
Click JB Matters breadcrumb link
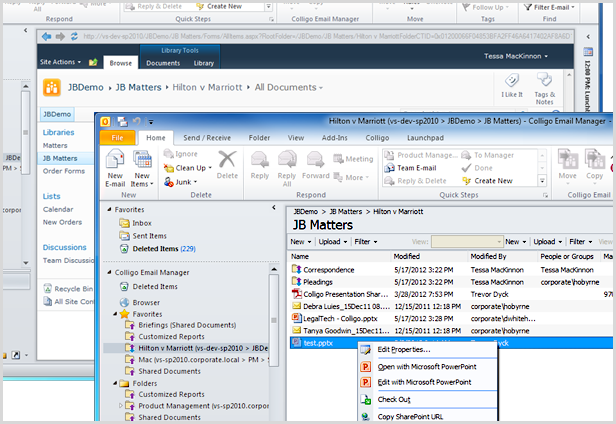(138, 87)
